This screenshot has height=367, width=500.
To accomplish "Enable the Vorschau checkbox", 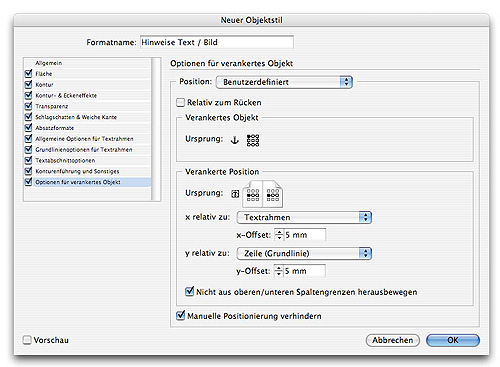I will [27, 340].
